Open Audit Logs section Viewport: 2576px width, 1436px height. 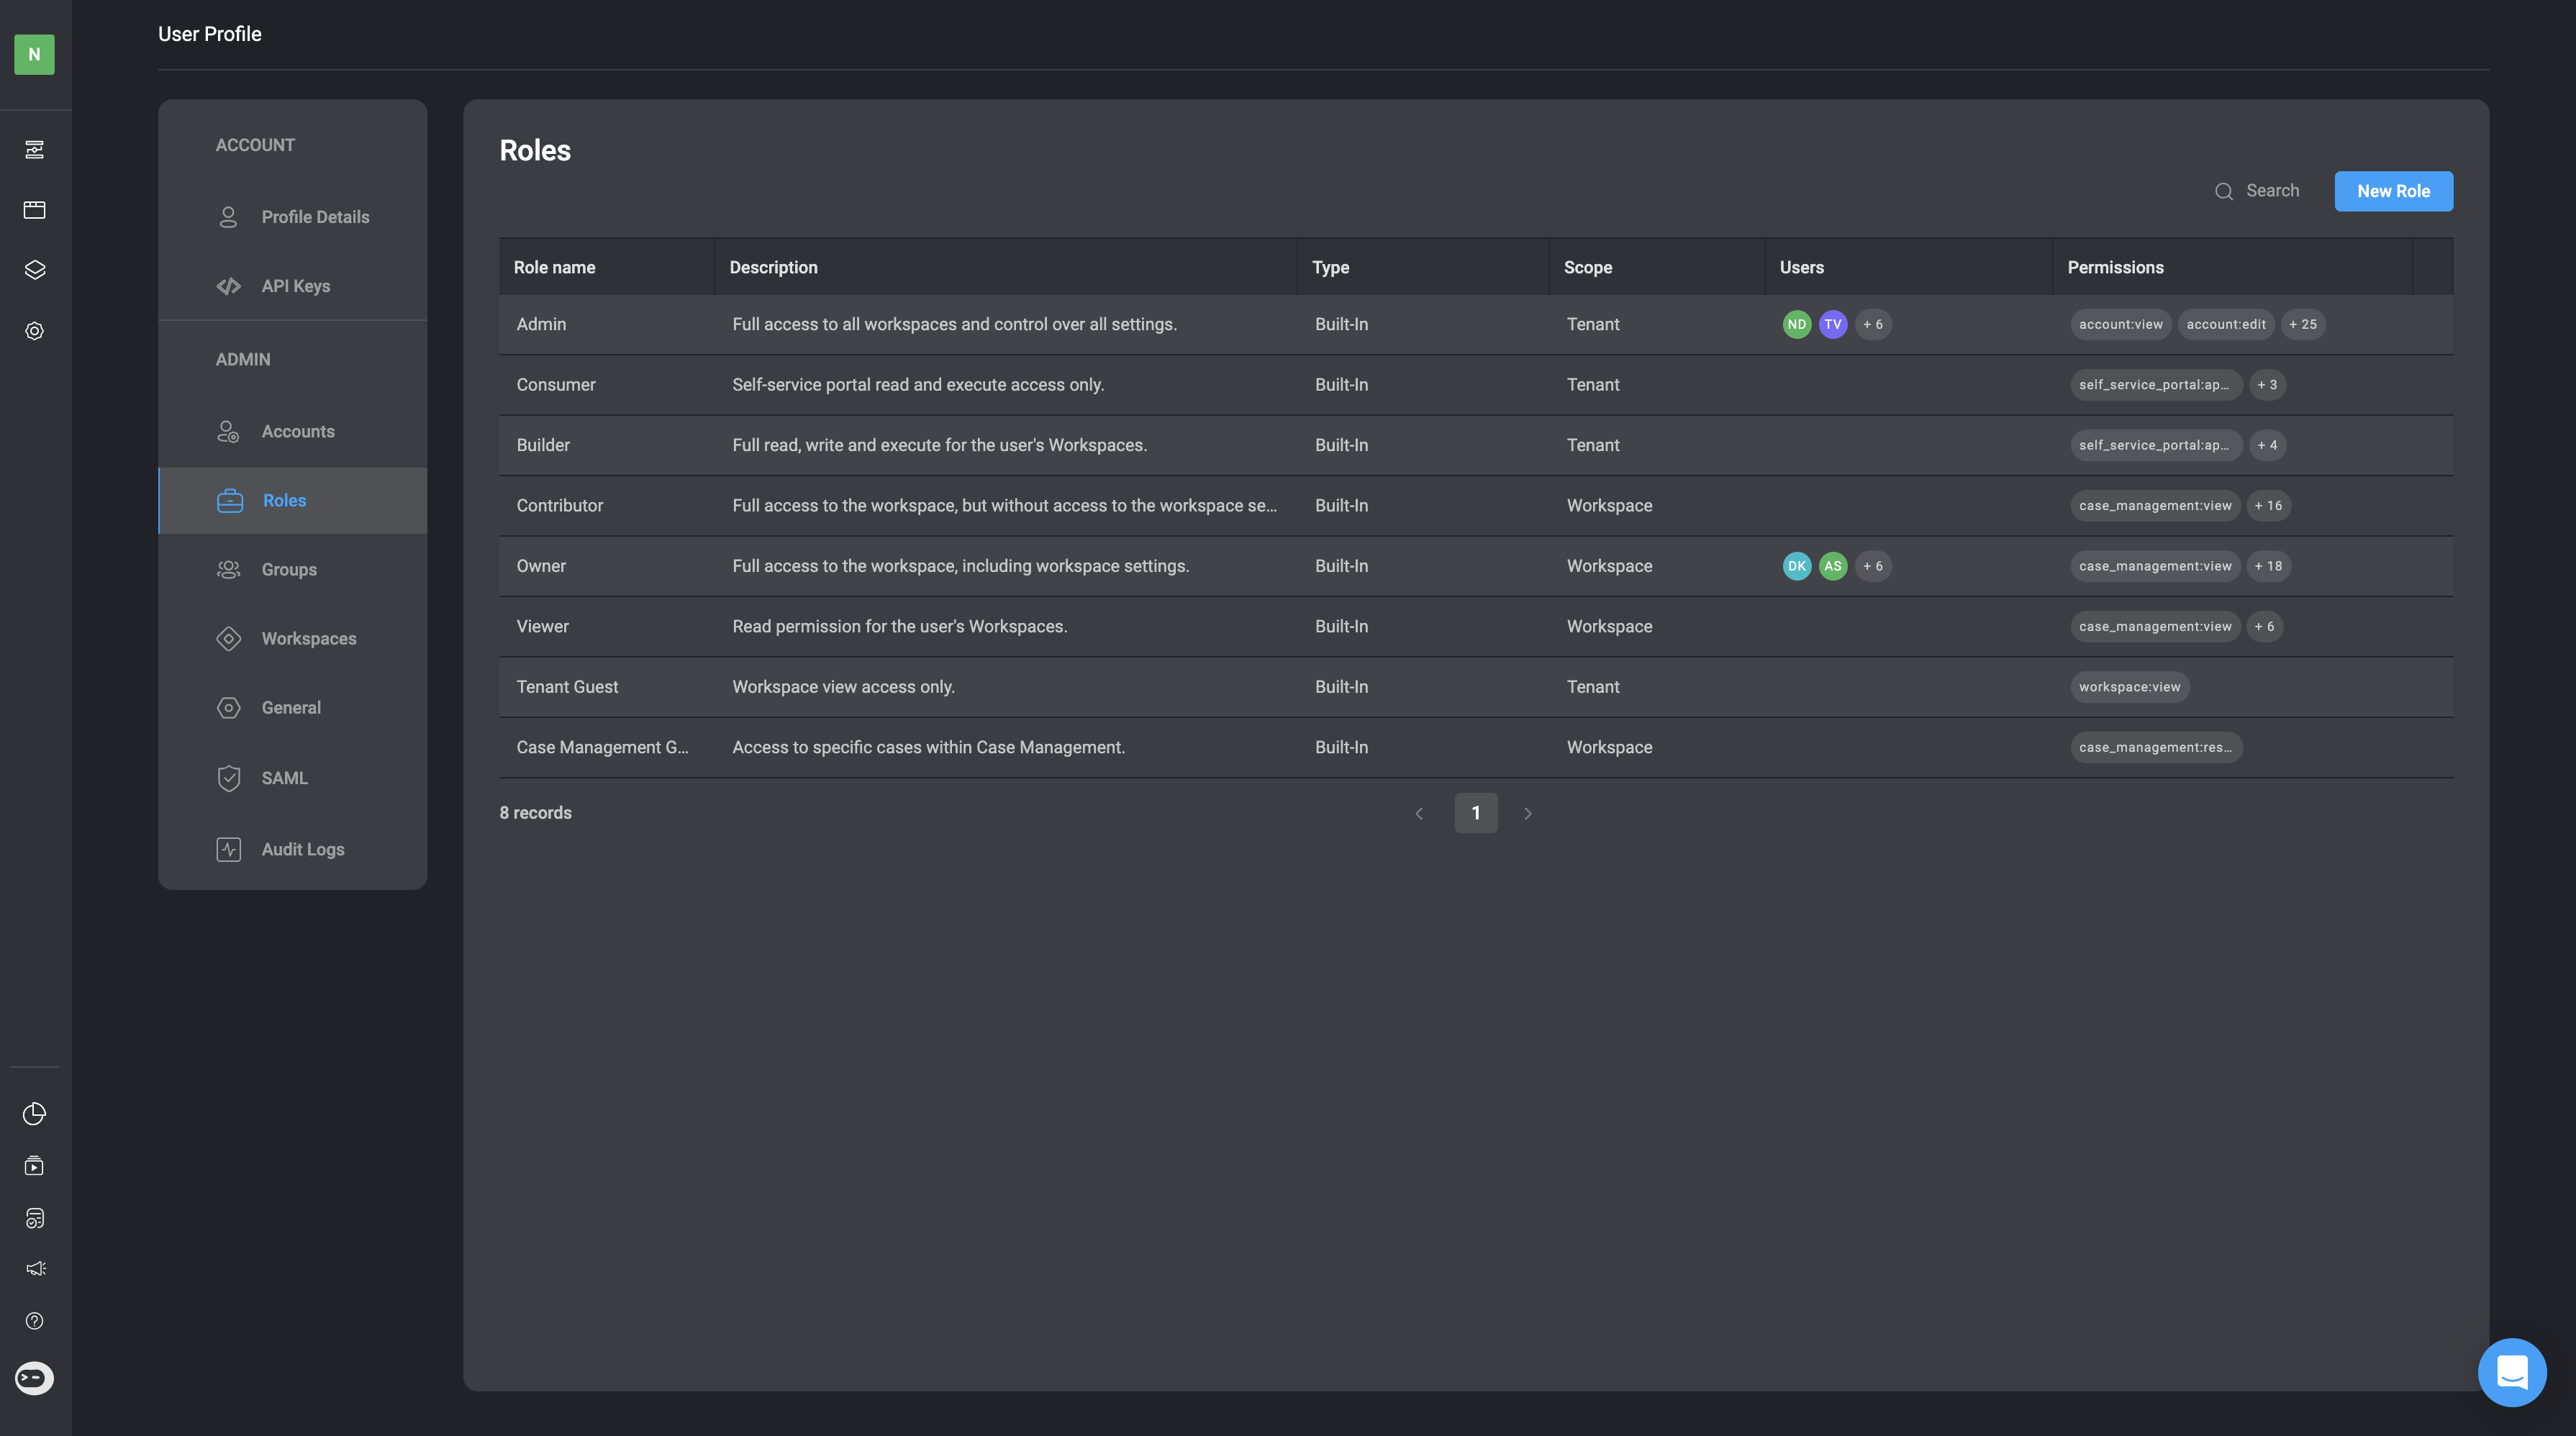292,849
